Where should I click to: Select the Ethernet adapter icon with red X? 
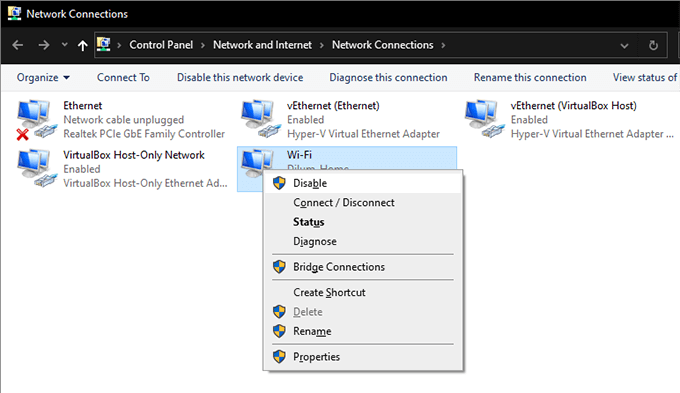[x=36, y=119]
